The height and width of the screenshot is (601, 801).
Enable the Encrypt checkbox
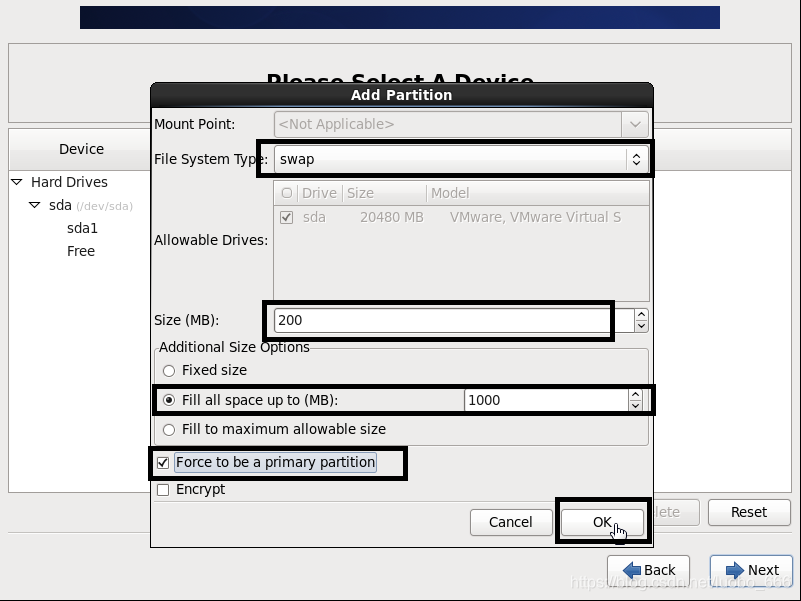point(163,490)
